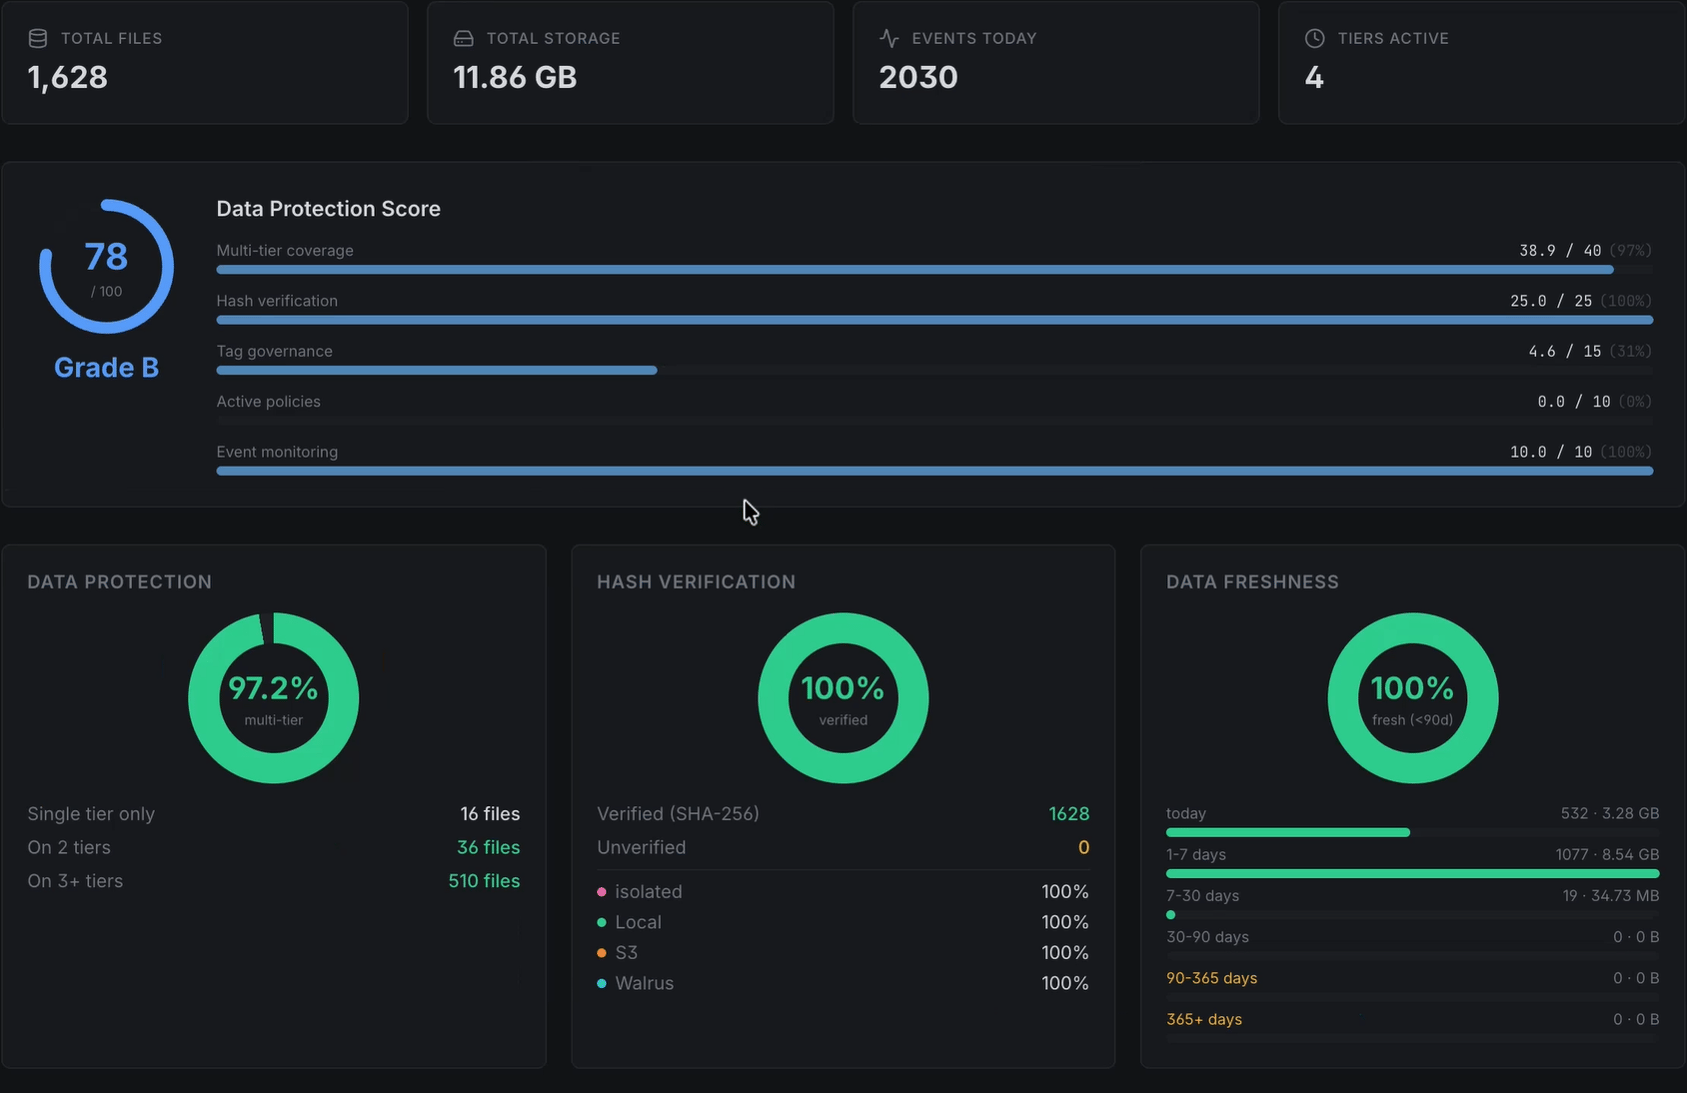1687x1093 pixels.
Task: Select the Verified (SHA-256) 1628 count
Action: coord(1069,814)
